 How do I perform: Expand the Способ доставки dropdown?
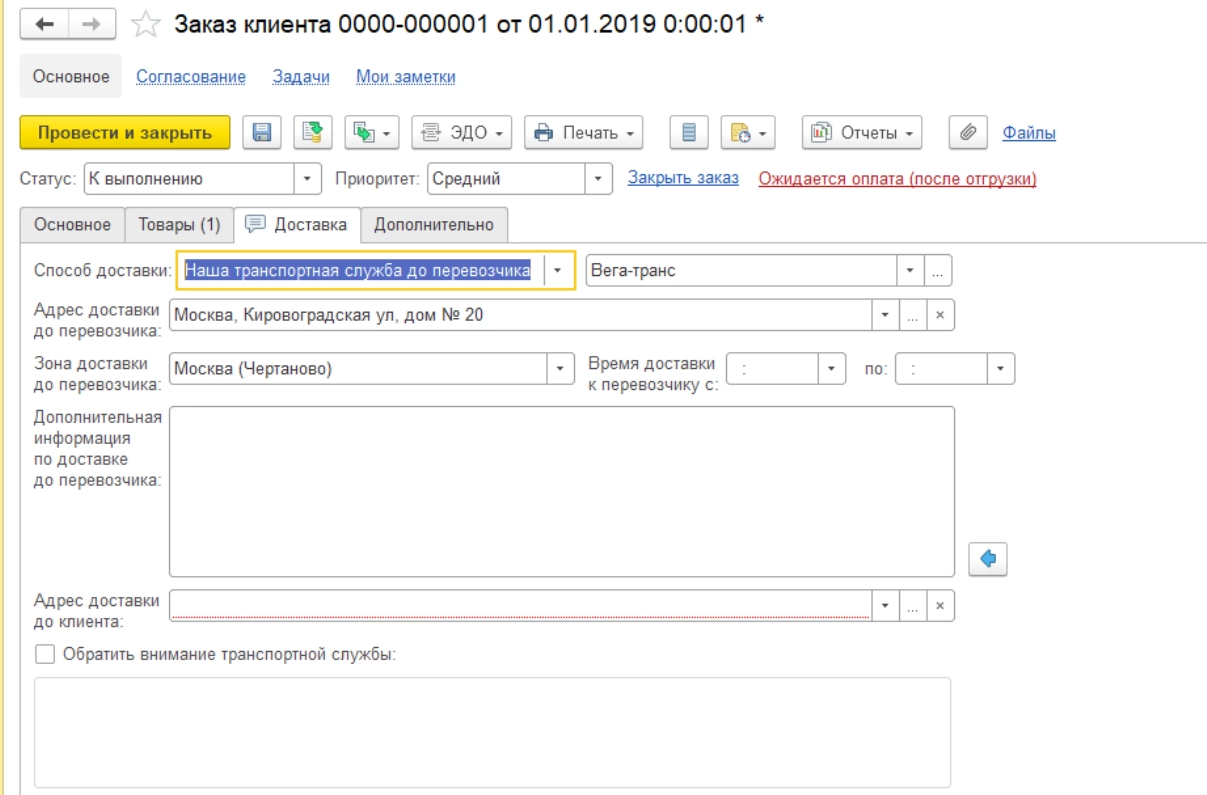coord(558,270)
